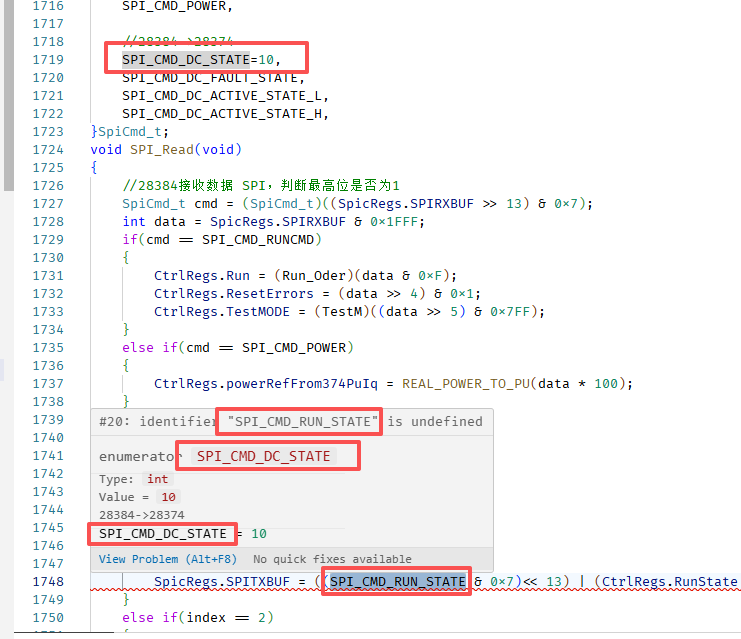The image size is (741, 639).
Task: Click SPI_CMD_POWER in the else-if condition
Action: tap(294, 348)
